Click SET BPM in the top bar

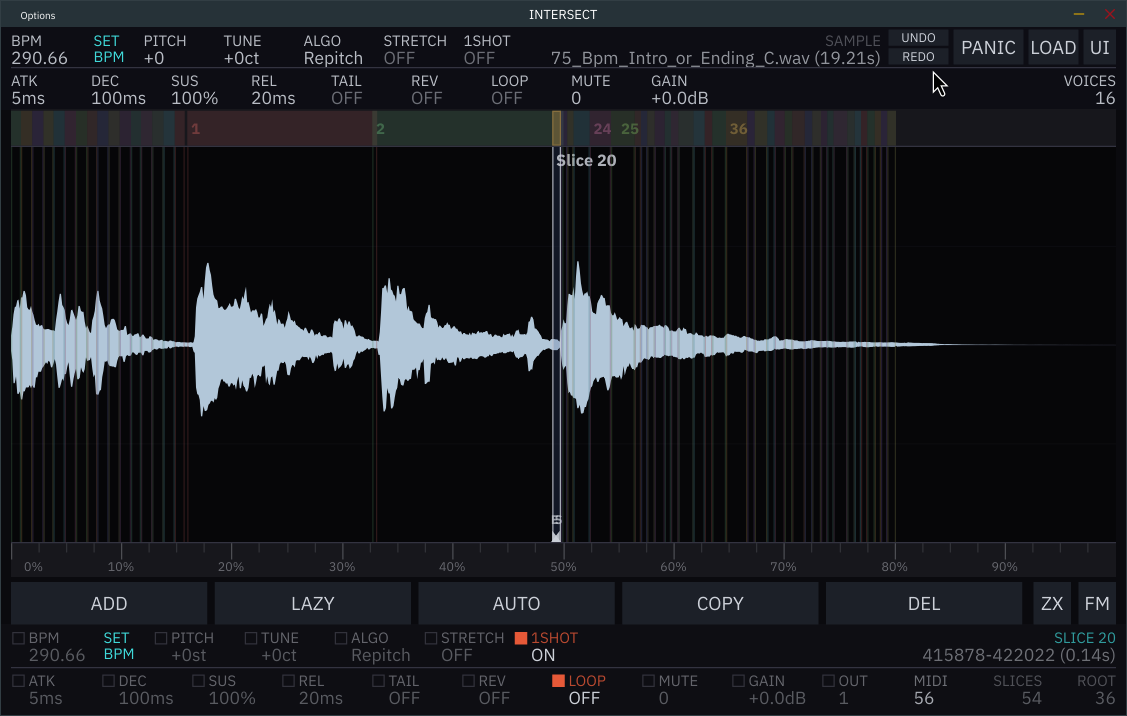click(x=107, y=47)
